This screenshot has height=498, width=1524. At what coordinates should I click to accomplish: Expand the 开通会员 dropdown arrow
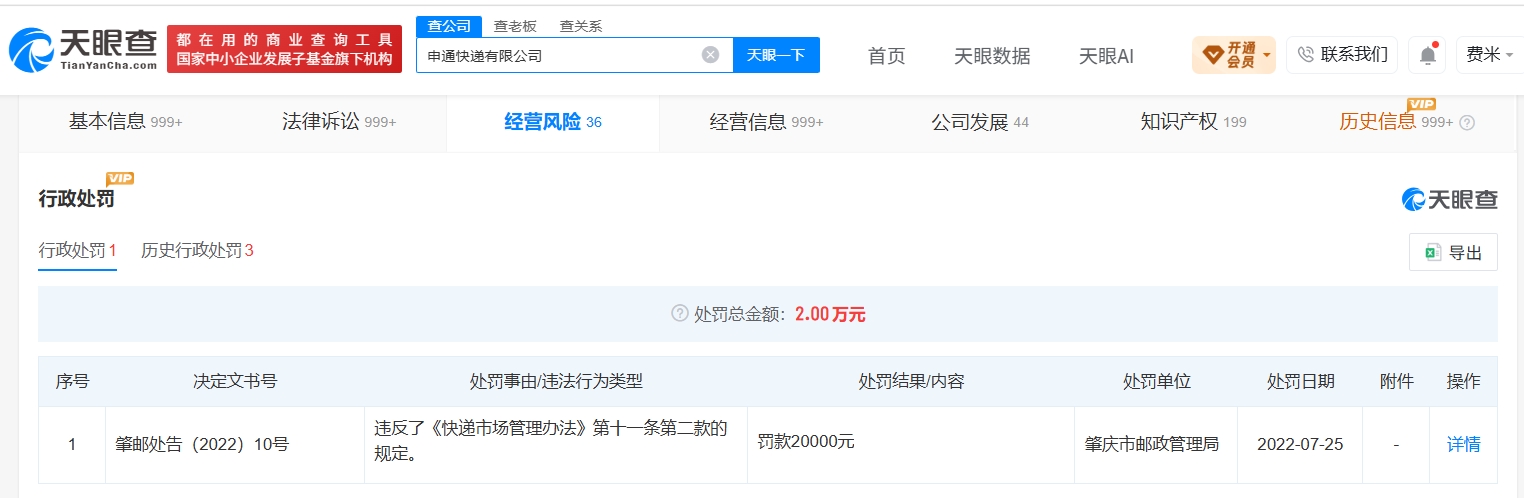coord(1268,54)
